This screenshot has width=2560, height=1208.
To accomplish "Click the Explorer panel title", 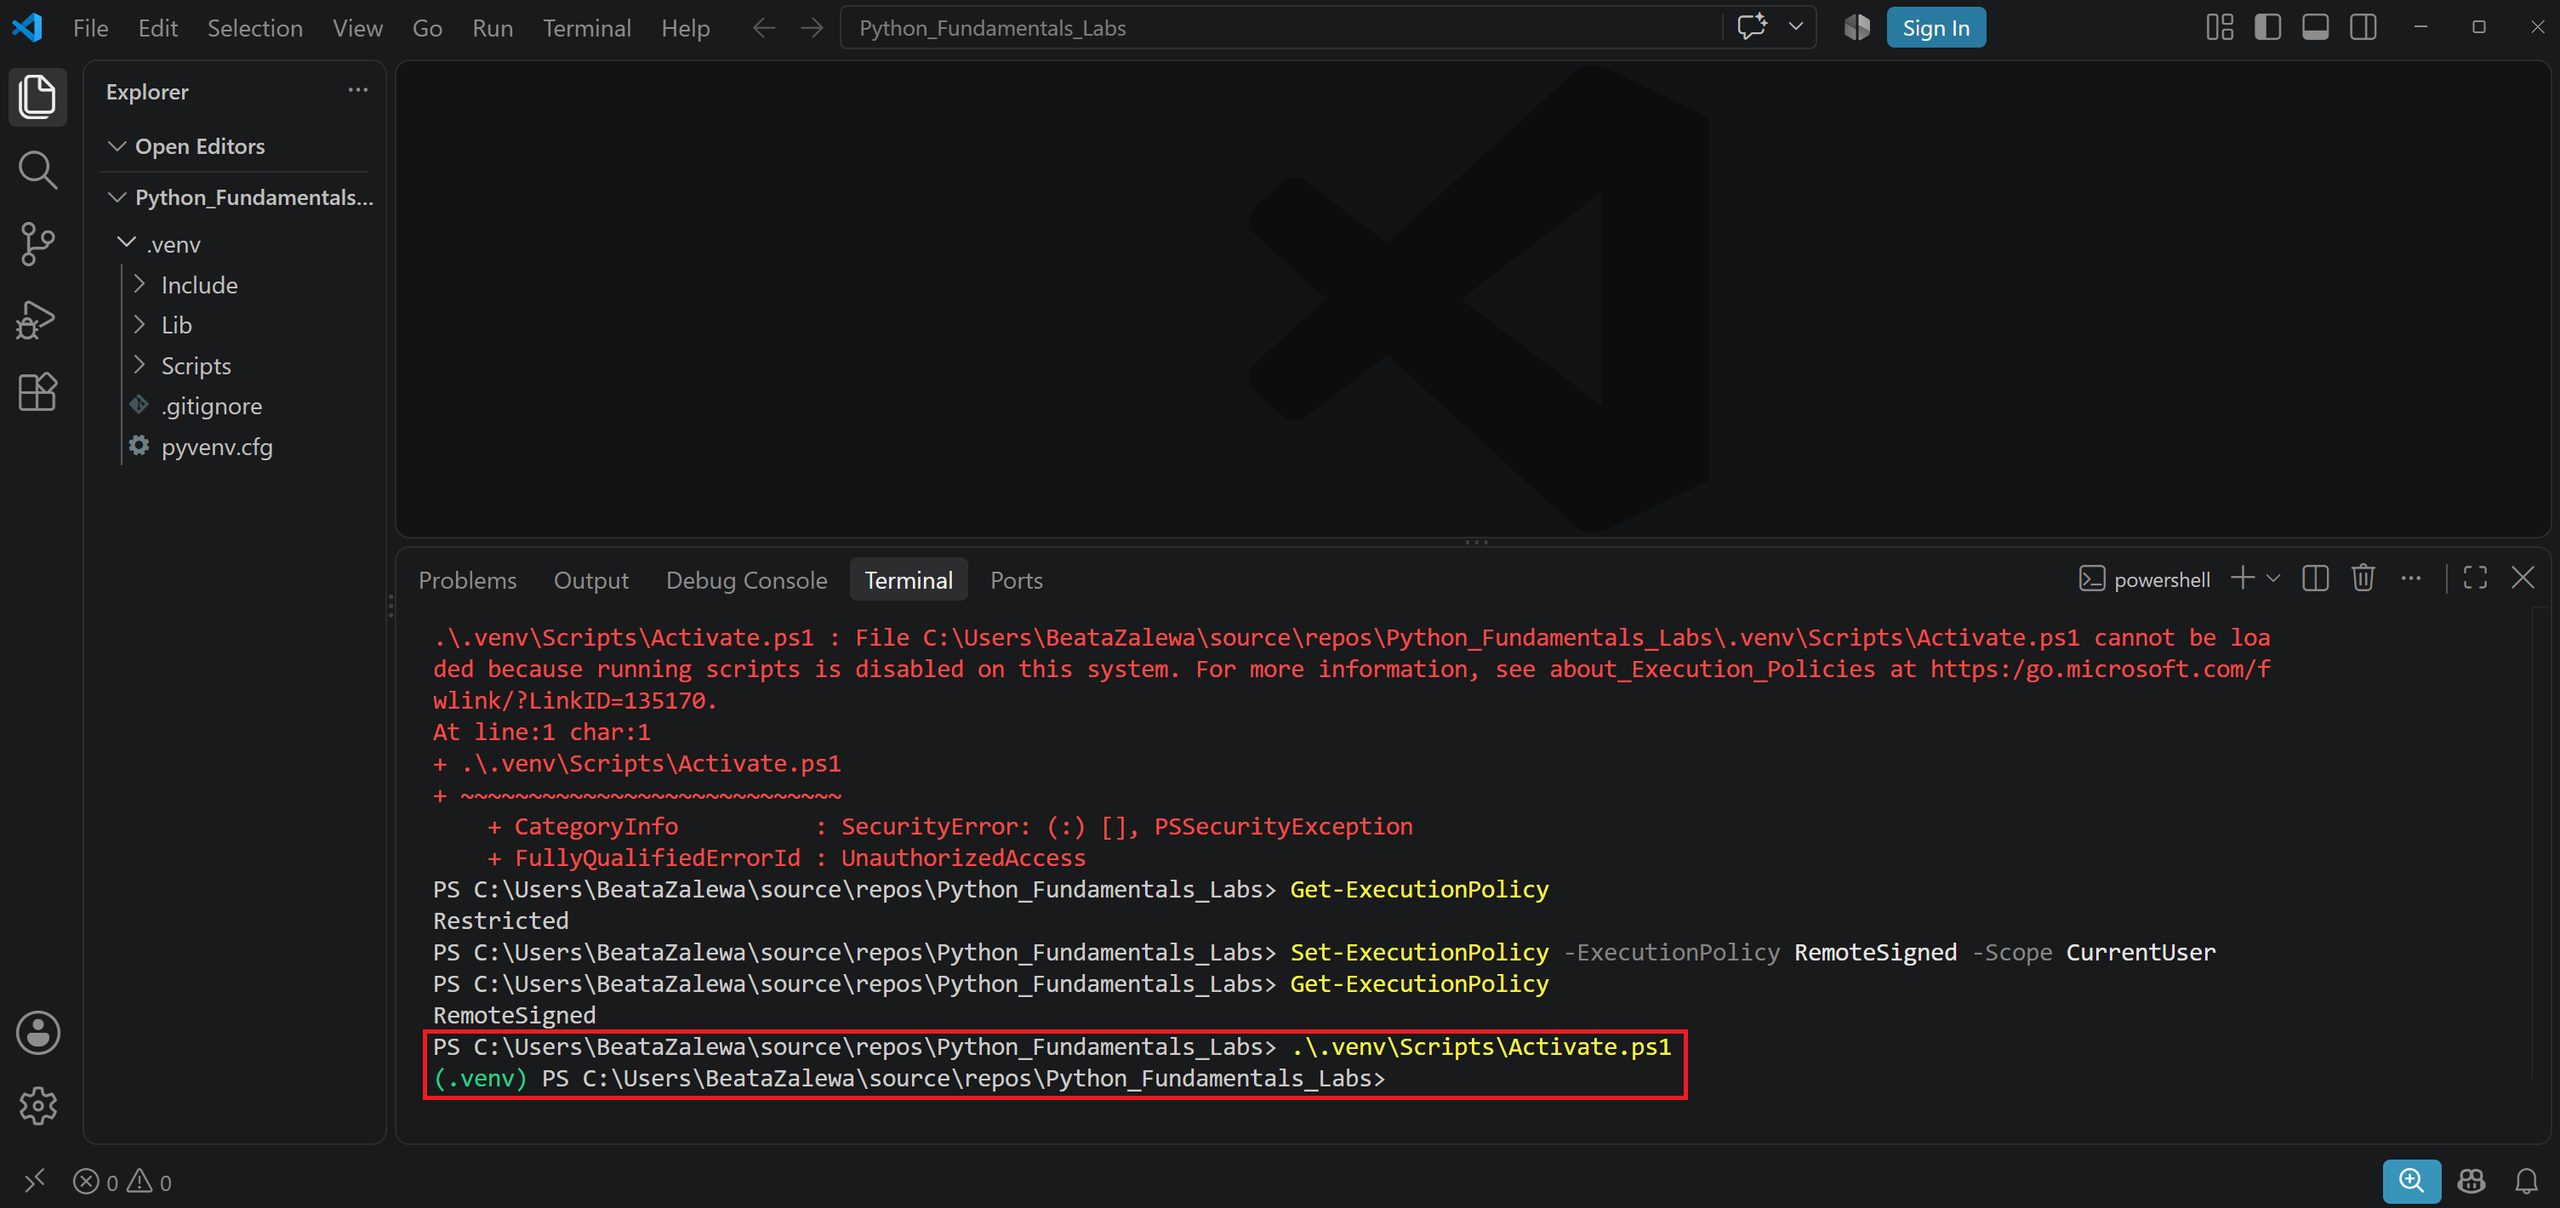I will [147, 91].
